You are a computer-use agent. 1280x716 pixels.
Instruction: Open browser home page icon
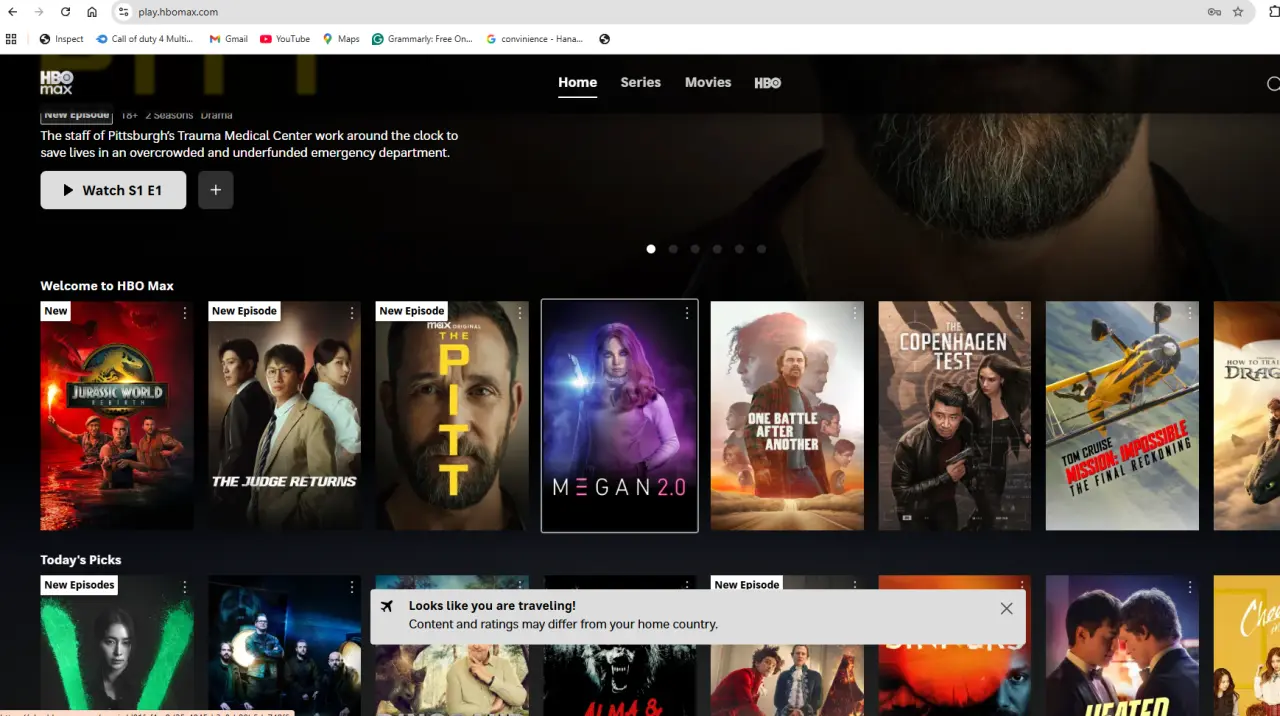(92, 12)
